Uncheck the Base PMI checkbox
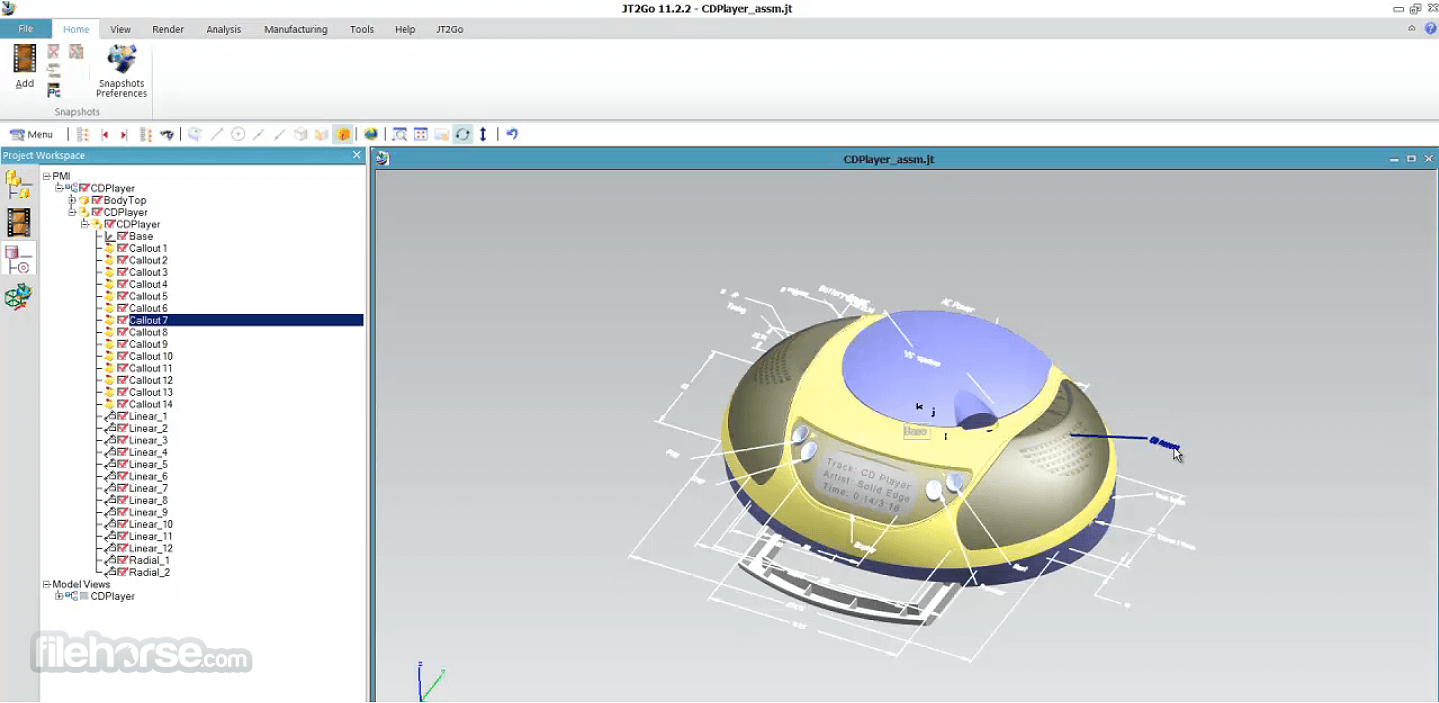This screenshot has width=1439, height=703. [x=122, y=237]
